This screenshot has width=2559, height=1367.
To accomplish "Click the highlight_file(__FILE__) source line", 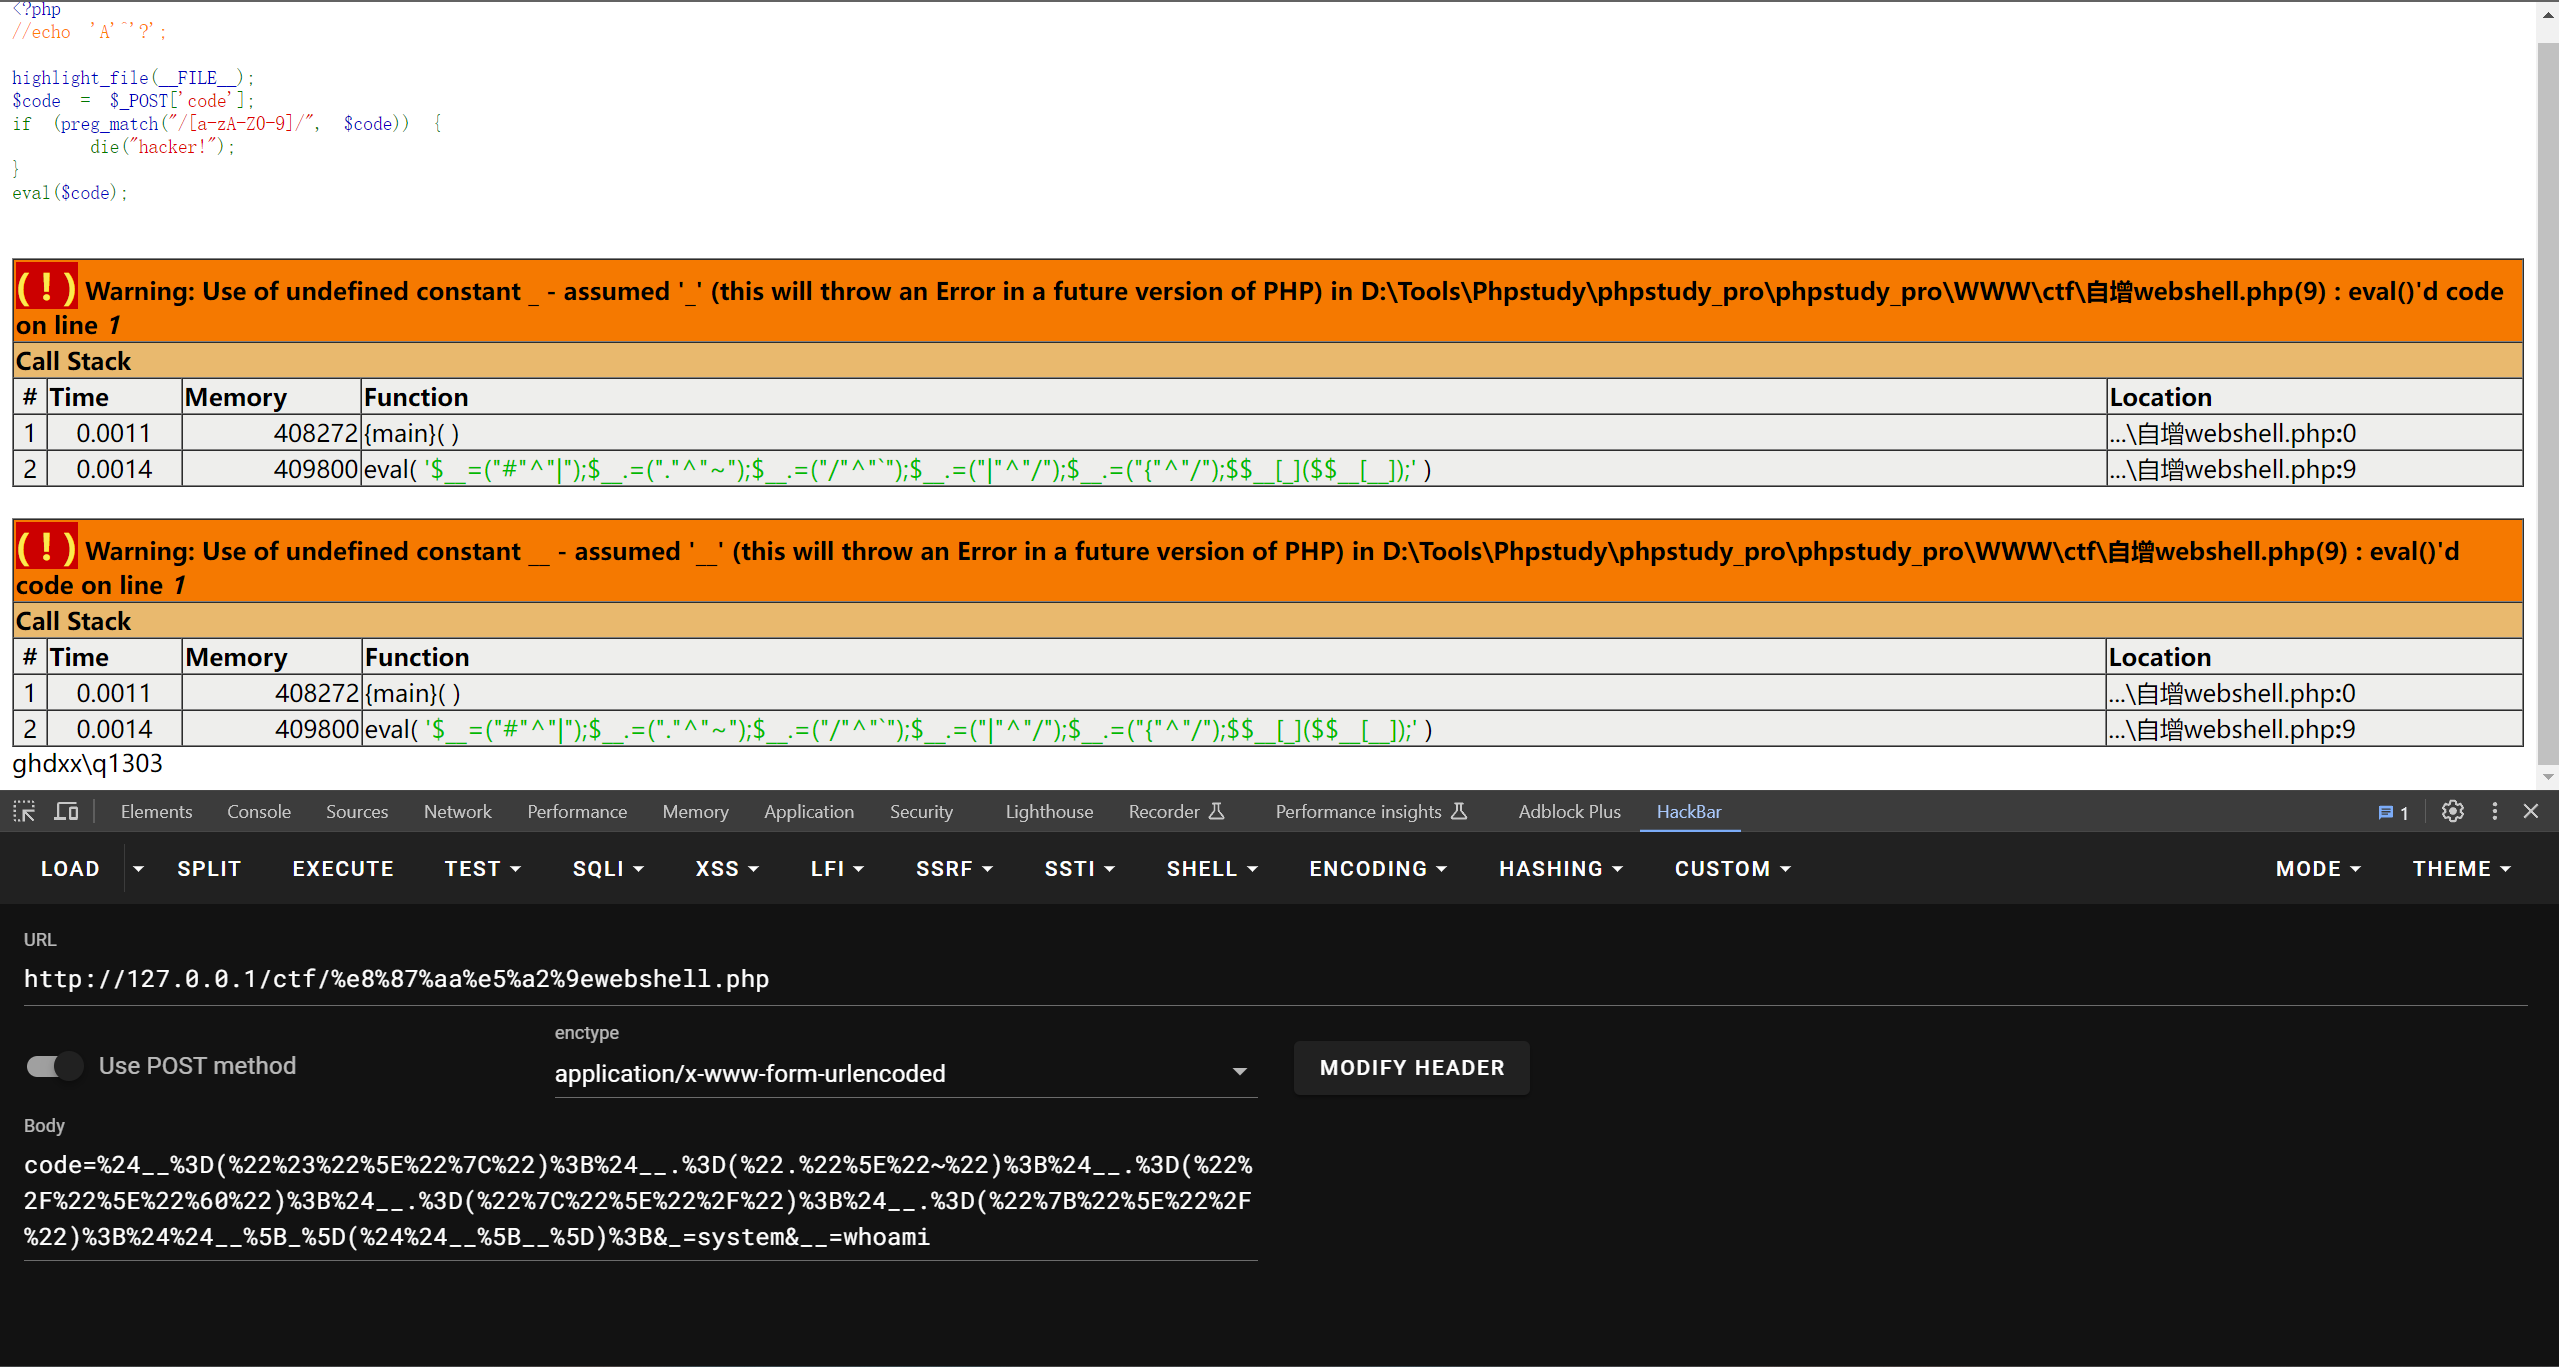I will point(133,78).
